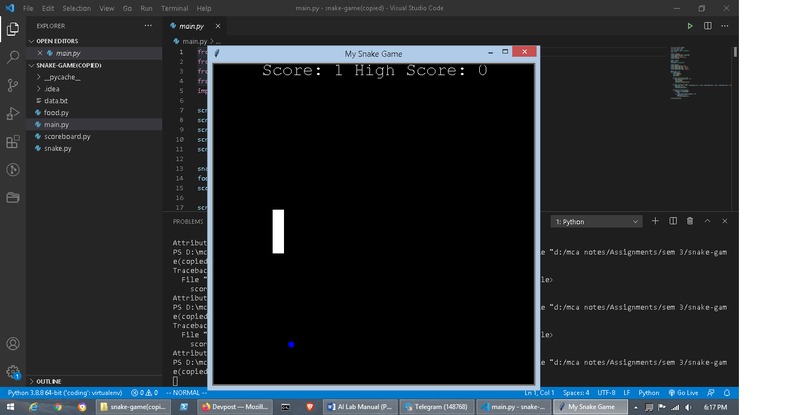
Task: Kill terminal with the trash icon
Action: [690, 221]
